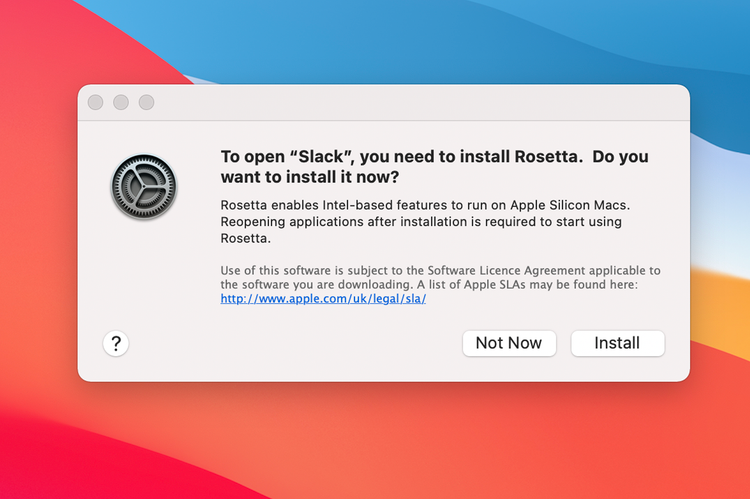The width and height of the screenshot is (750, 499).
Task: Dismiss the dialog with Not Now
Action: (x=508, y=343)
